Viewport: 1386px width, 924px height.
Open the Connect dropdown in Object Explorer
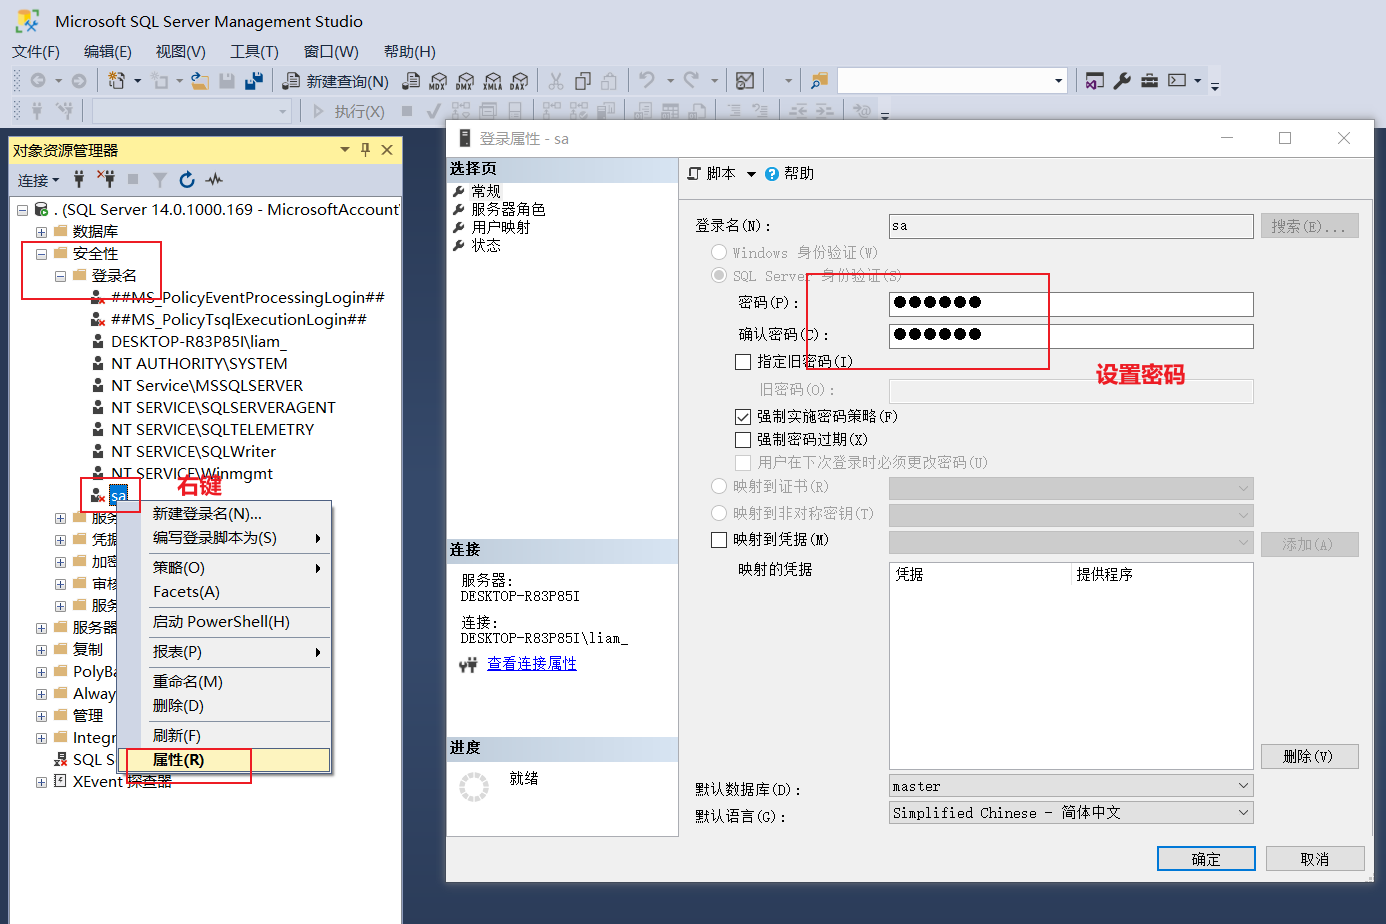39,180
